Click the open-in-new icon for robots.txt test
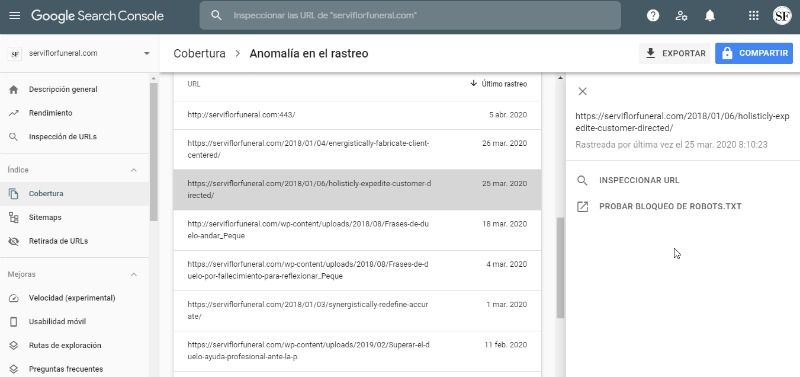This screenshot has height=377, width=800. (x=582, y=207)
